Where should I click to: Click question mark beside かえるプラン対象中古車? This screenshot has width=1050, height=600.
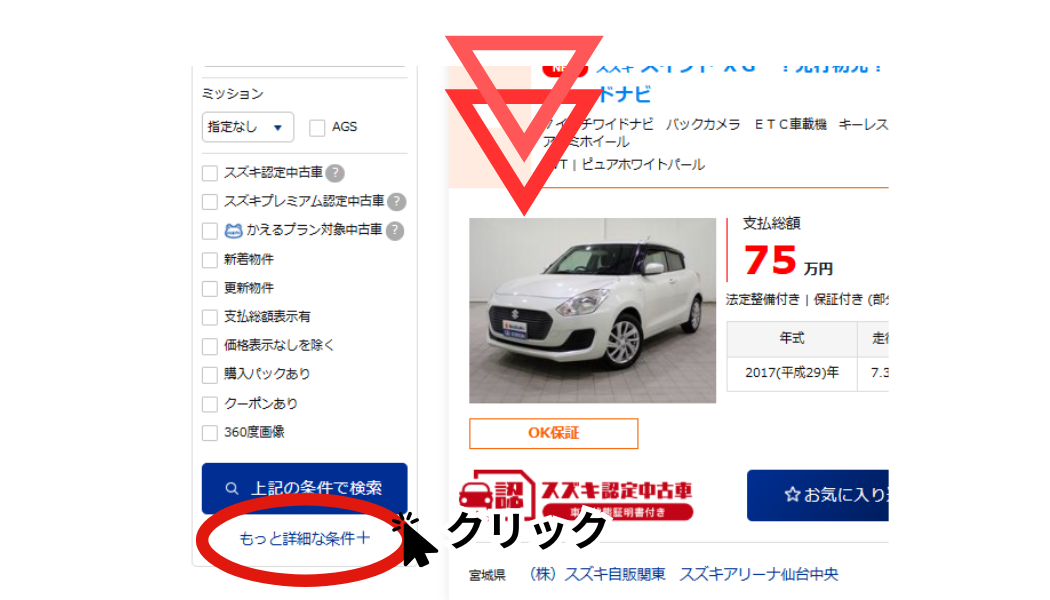pyautogui.click(x=395, y=231)
